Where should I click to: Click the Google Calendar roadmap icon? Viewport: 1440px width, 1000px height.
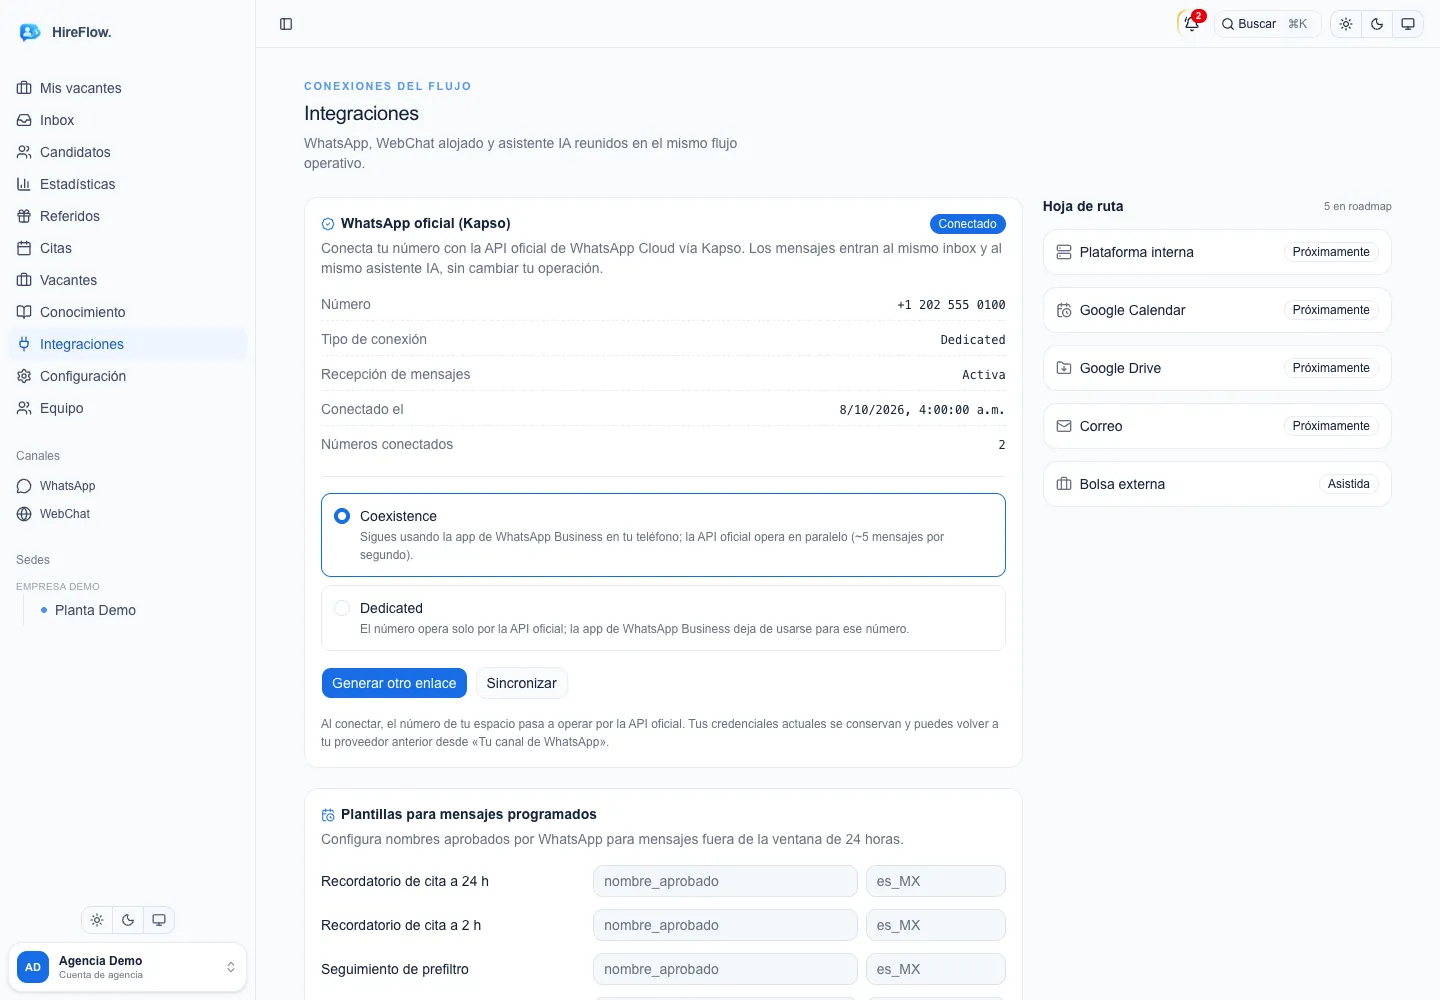(1064, 310)
